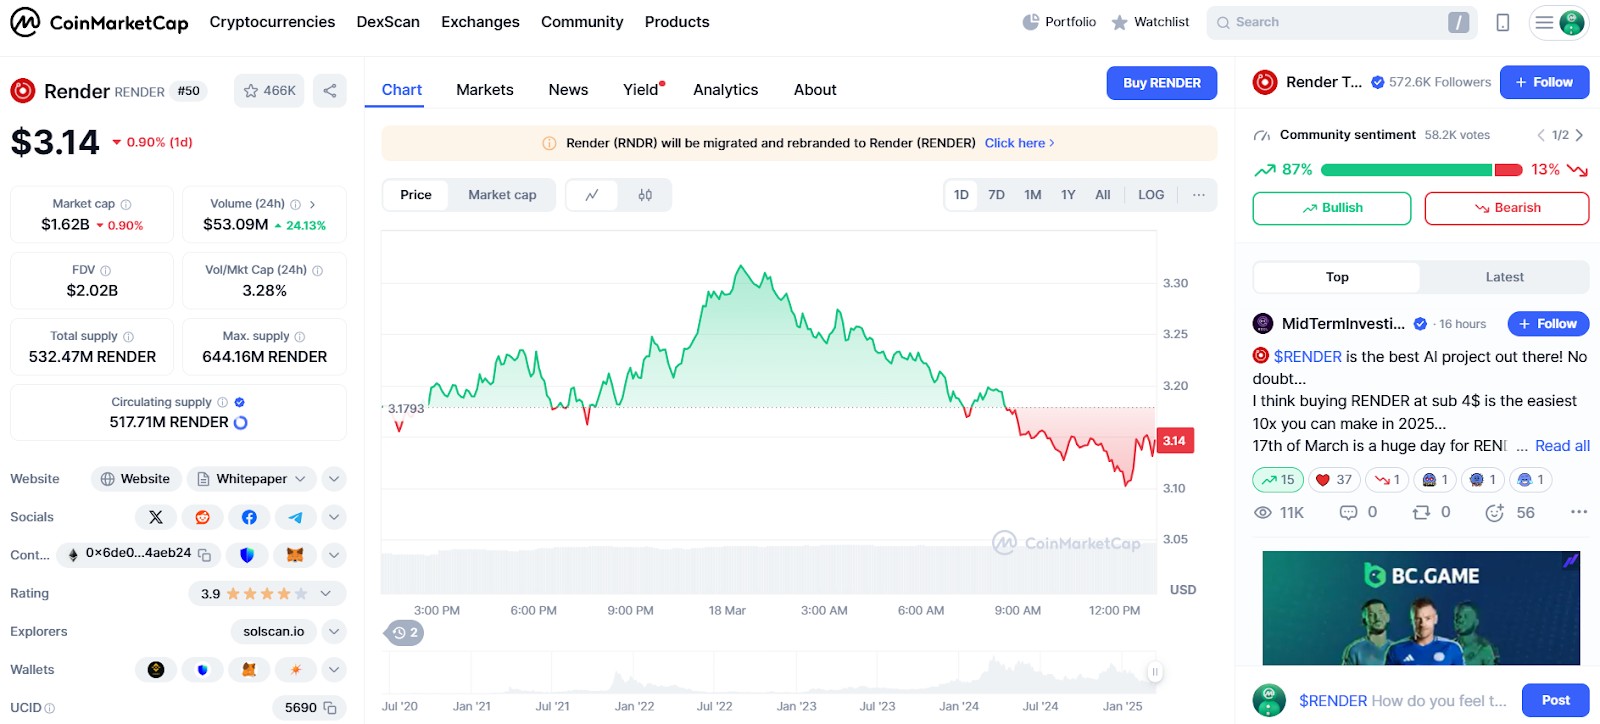The width and height of the screenshot is (1600, 724).
Task: Expand the Explorers row chevron
Action: click(x=334, y=632)
